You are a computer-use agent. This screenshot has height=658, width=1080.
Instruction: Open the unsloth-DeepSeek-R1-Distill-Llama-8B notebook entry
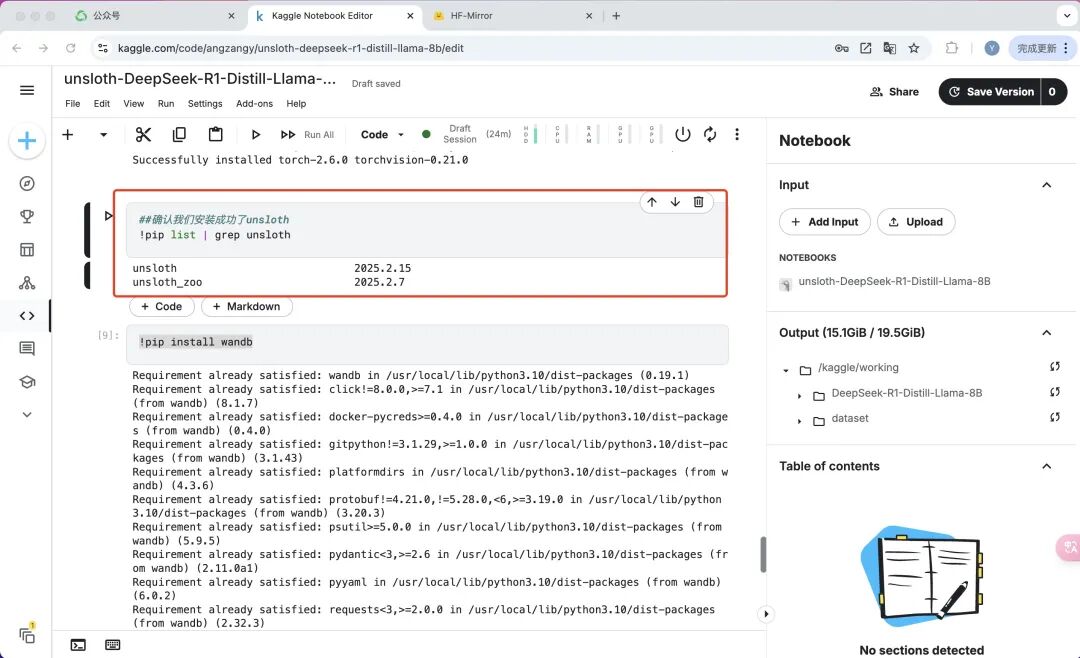(x=893, y=282)
